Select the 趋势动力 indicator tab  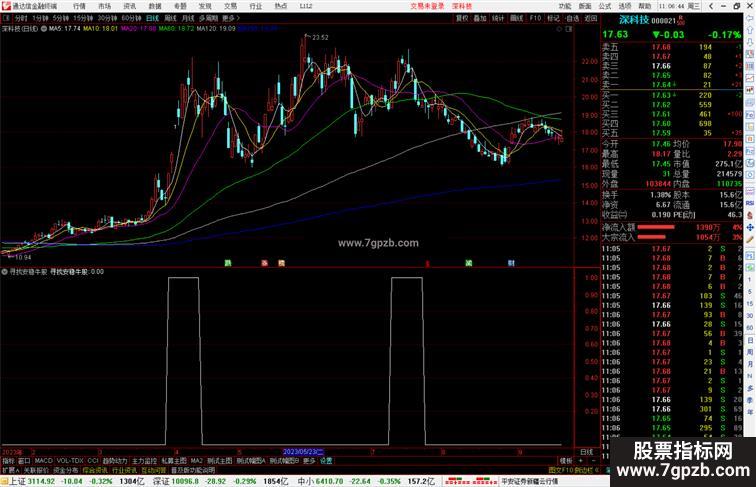[x=115, y=461]
